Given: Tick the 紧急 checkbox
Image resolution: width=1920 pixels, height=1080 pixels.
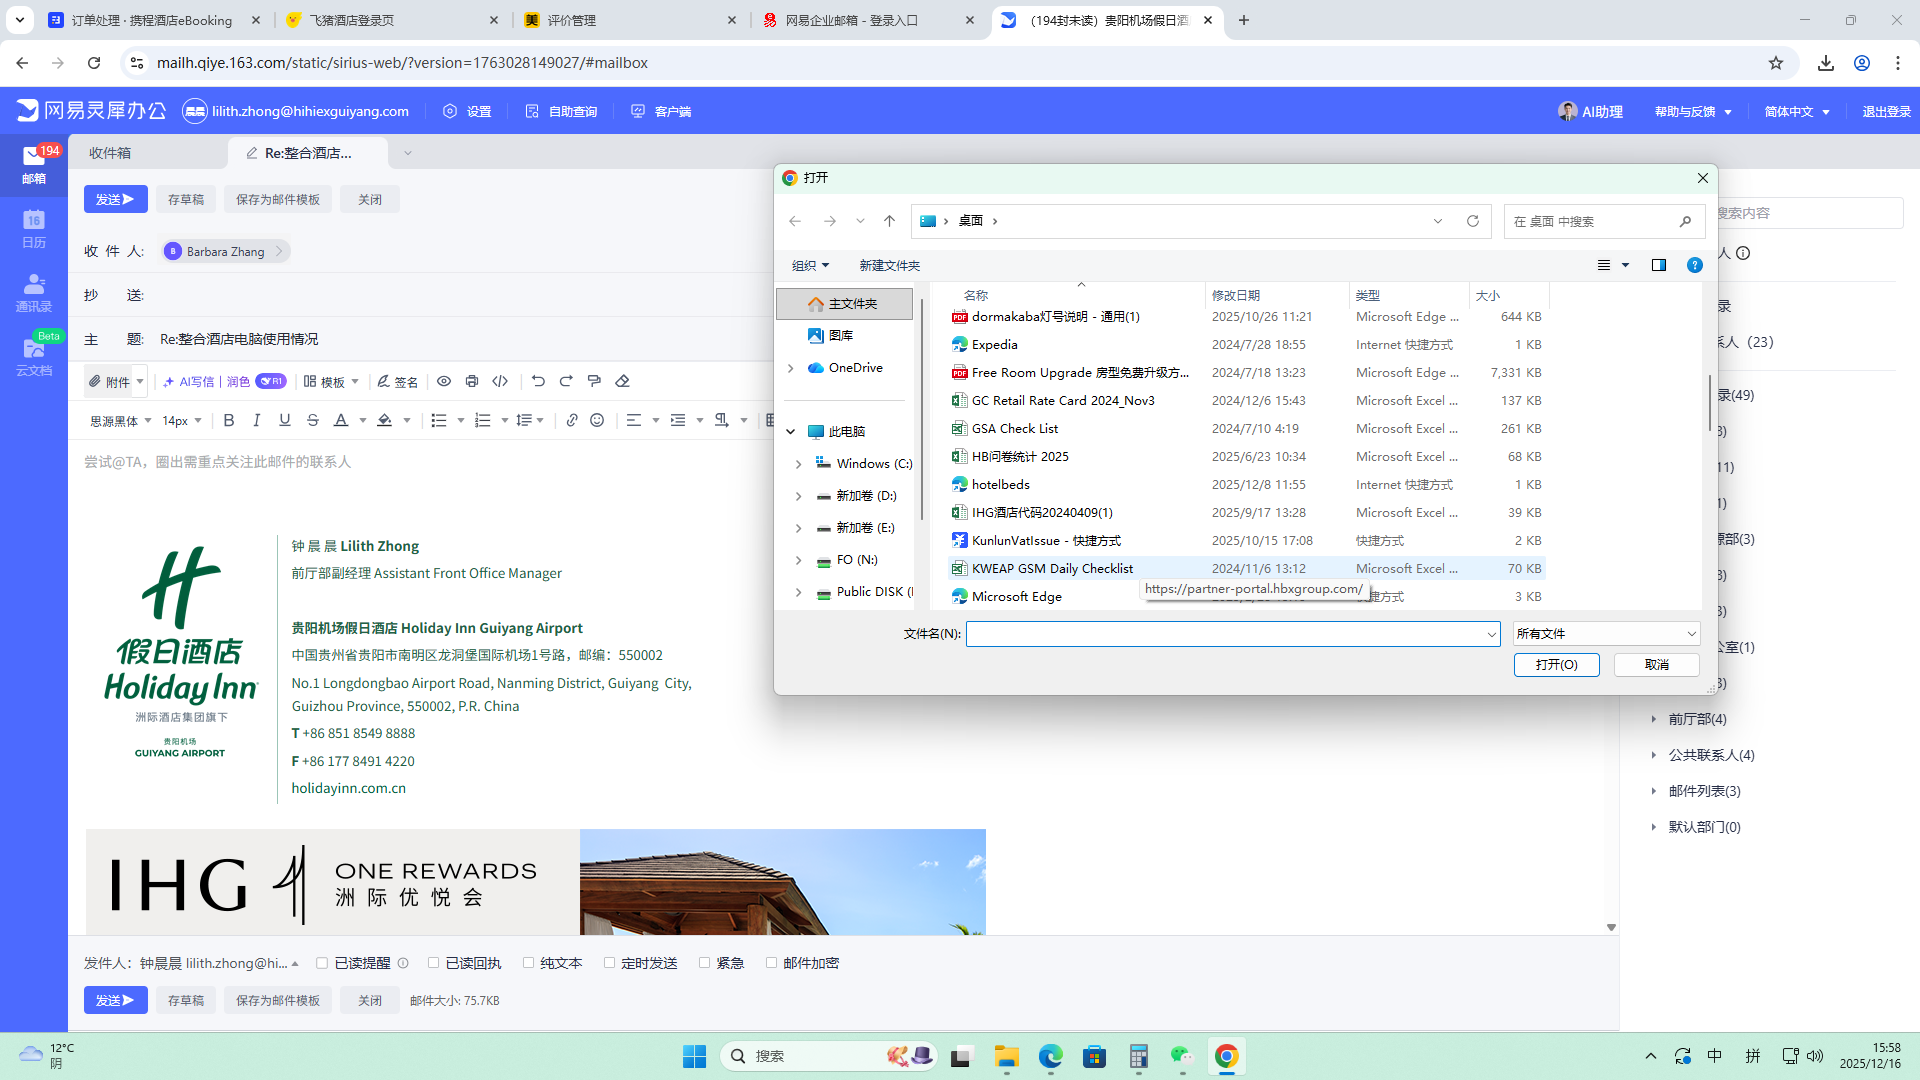Looking at the screenshot, I should tap(705, 963).
